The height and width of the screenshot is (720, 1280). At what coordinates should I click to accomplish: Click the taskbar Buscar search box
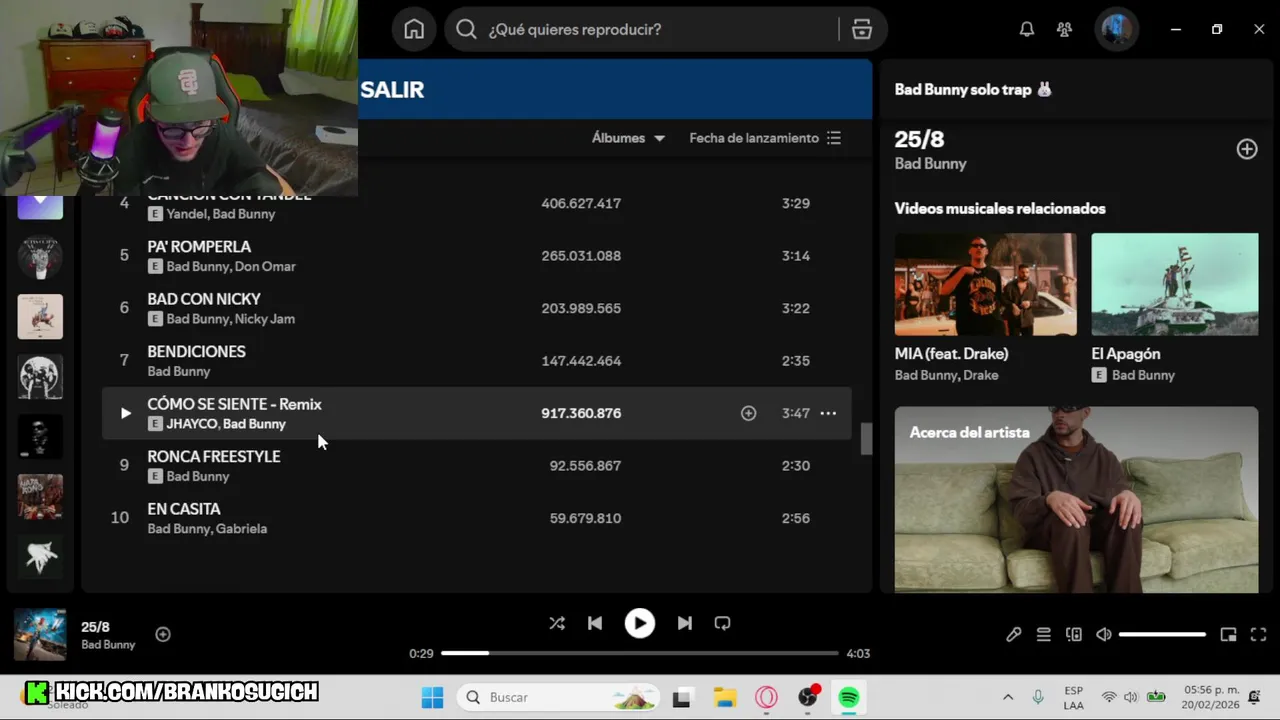coord(559,697)
